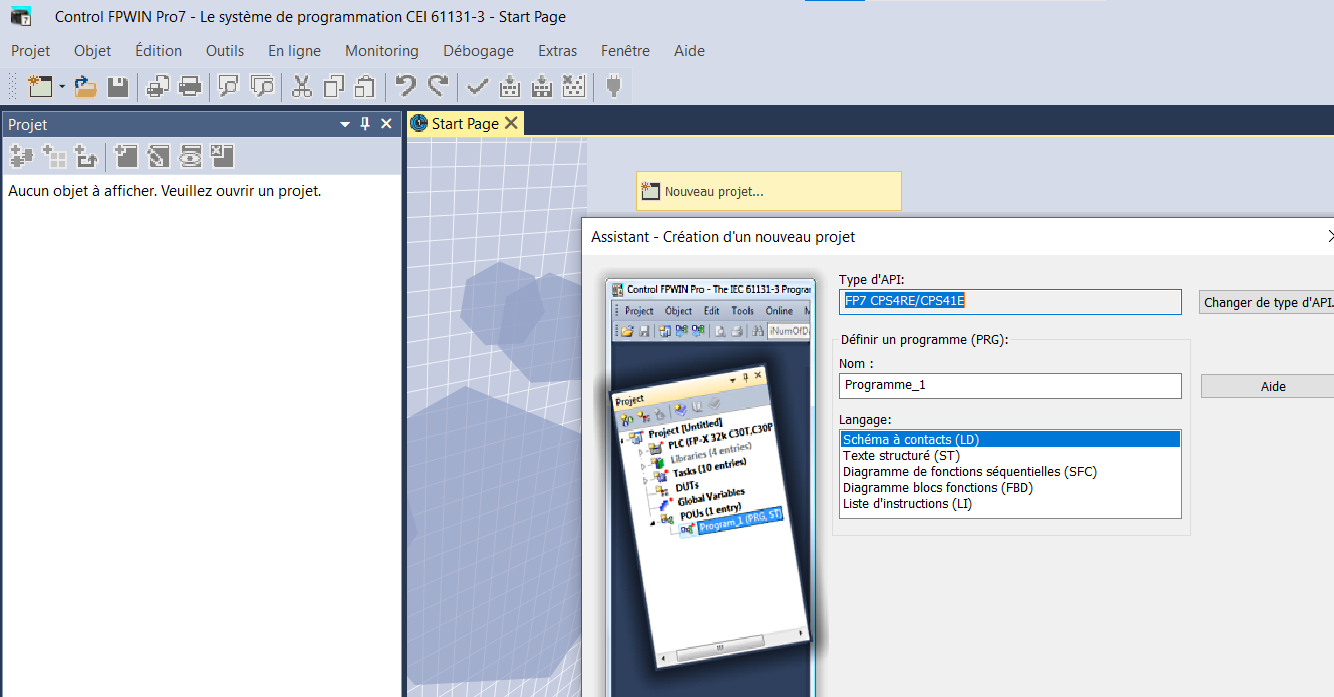1334x697 pixels.
Task: Click the Cut scissors icon
Action: [x=302, y=87]
